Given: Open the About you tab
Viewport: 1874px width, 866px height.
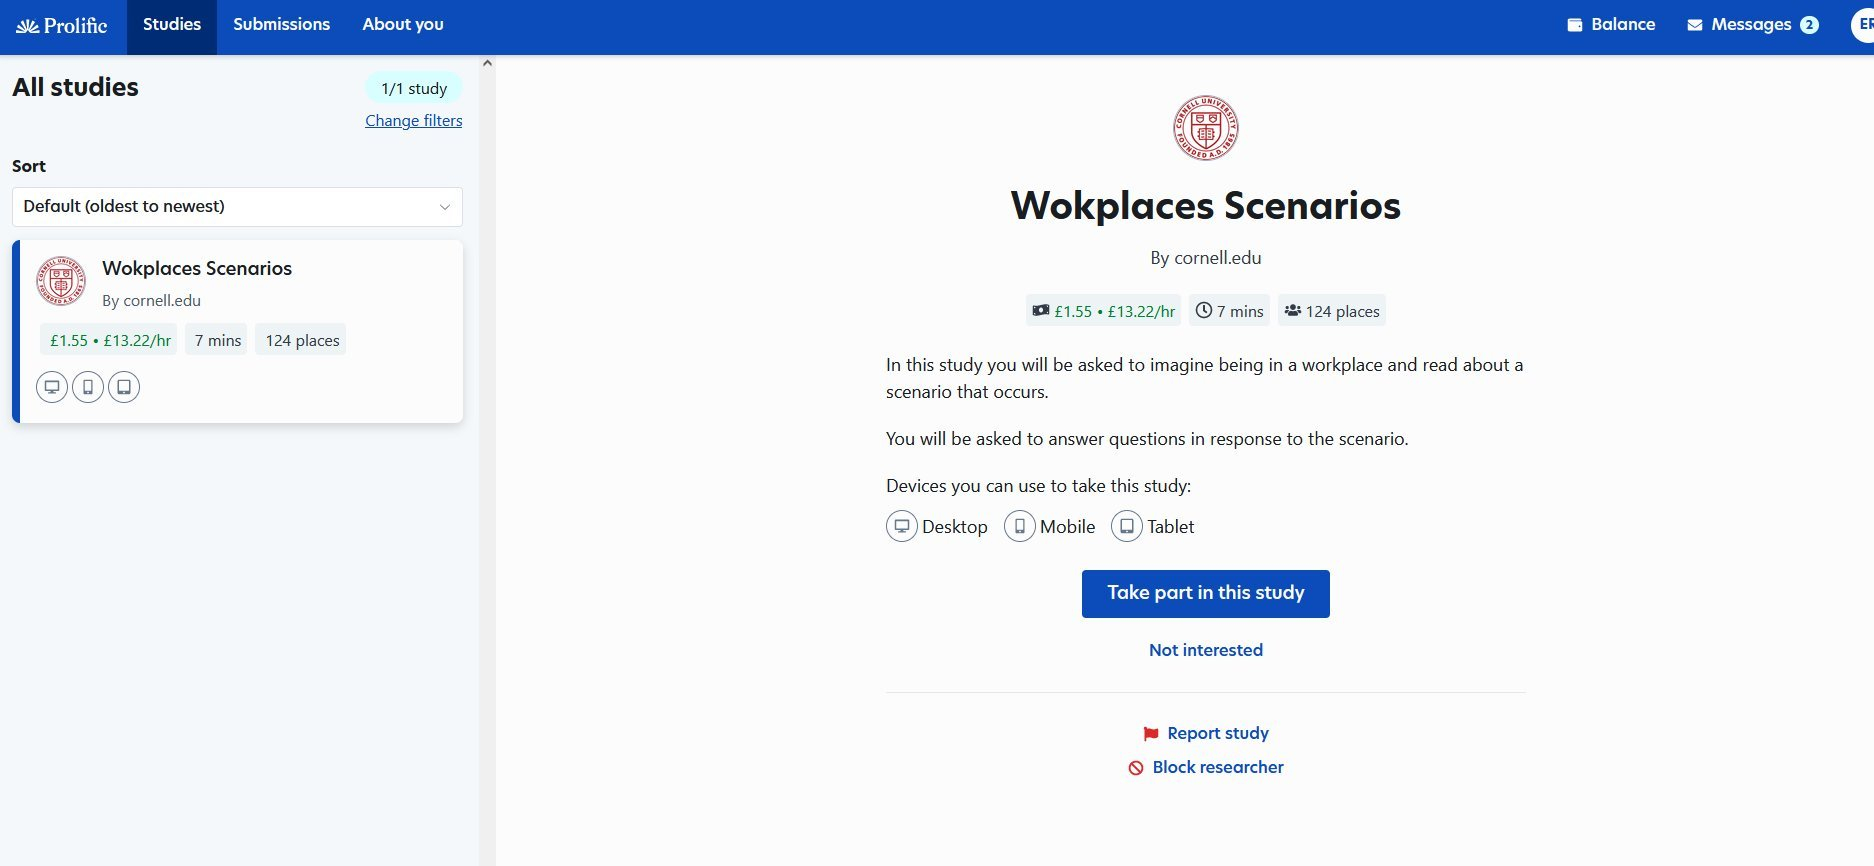Looking at the screenshot, I should tap(403, 25).
